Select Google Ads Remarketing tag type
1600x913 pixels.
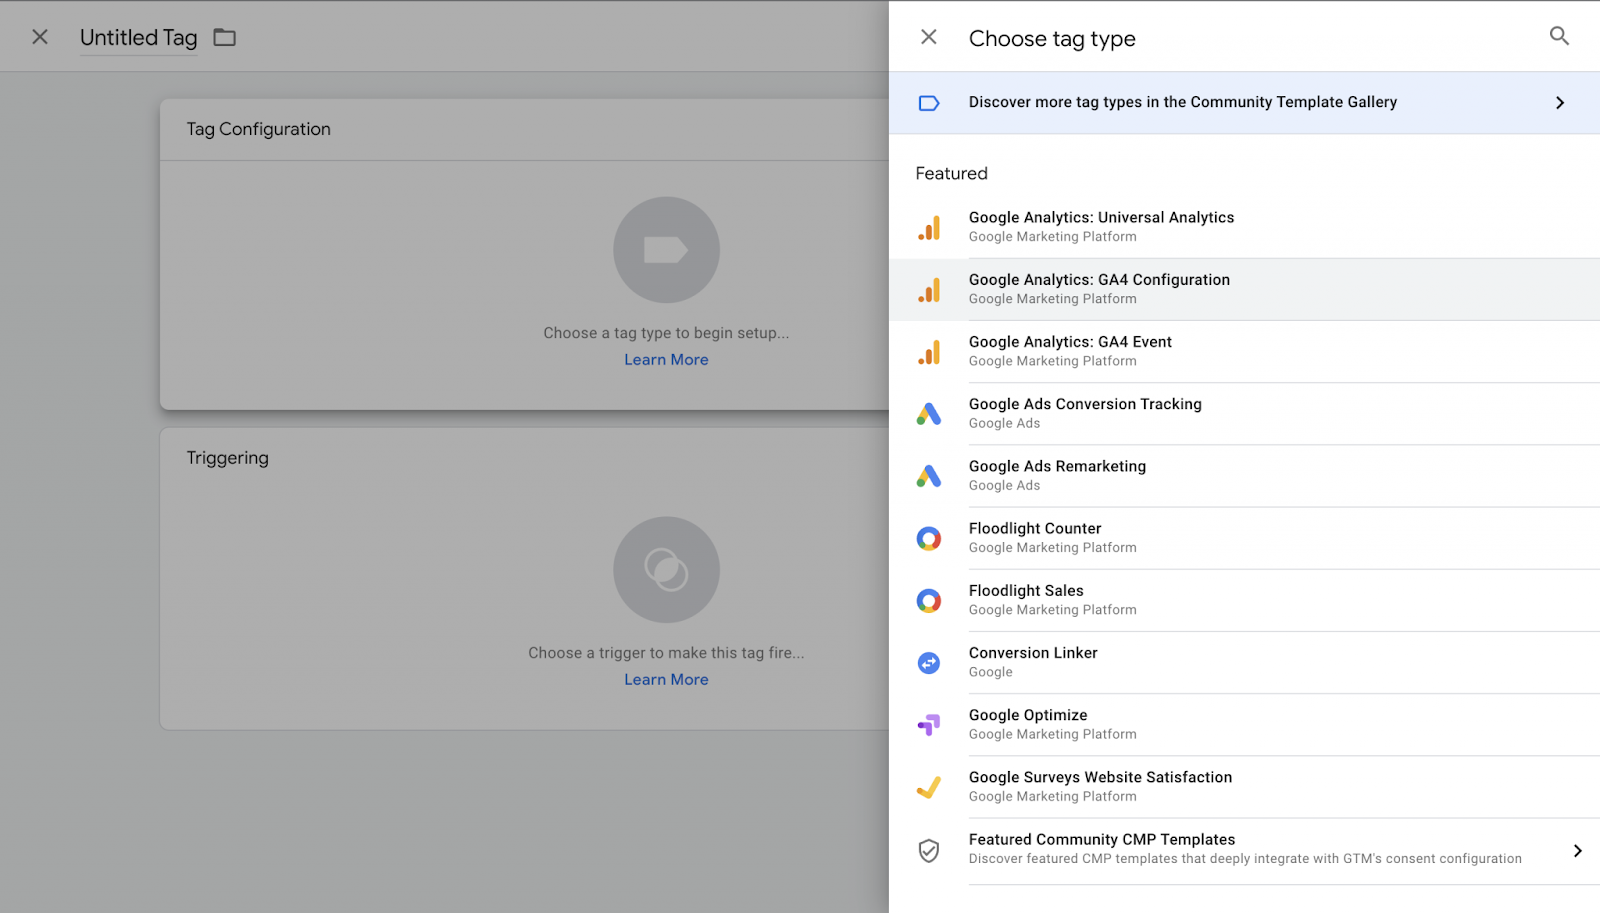click(x=1244, y=476)
